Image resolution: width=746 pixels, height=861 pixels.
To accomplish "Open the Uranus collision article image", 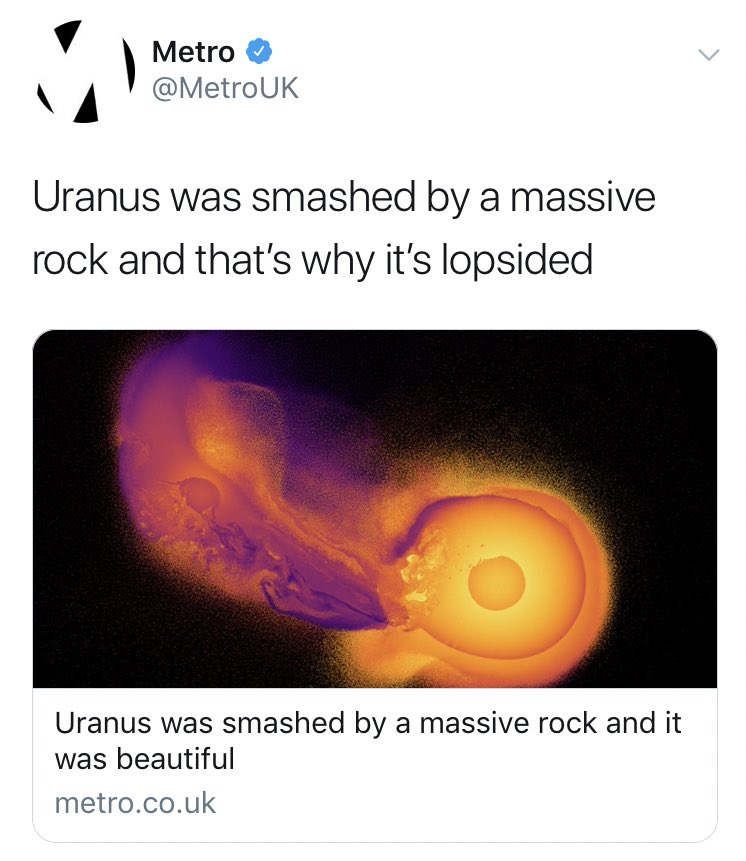I will tap(375, 508).
